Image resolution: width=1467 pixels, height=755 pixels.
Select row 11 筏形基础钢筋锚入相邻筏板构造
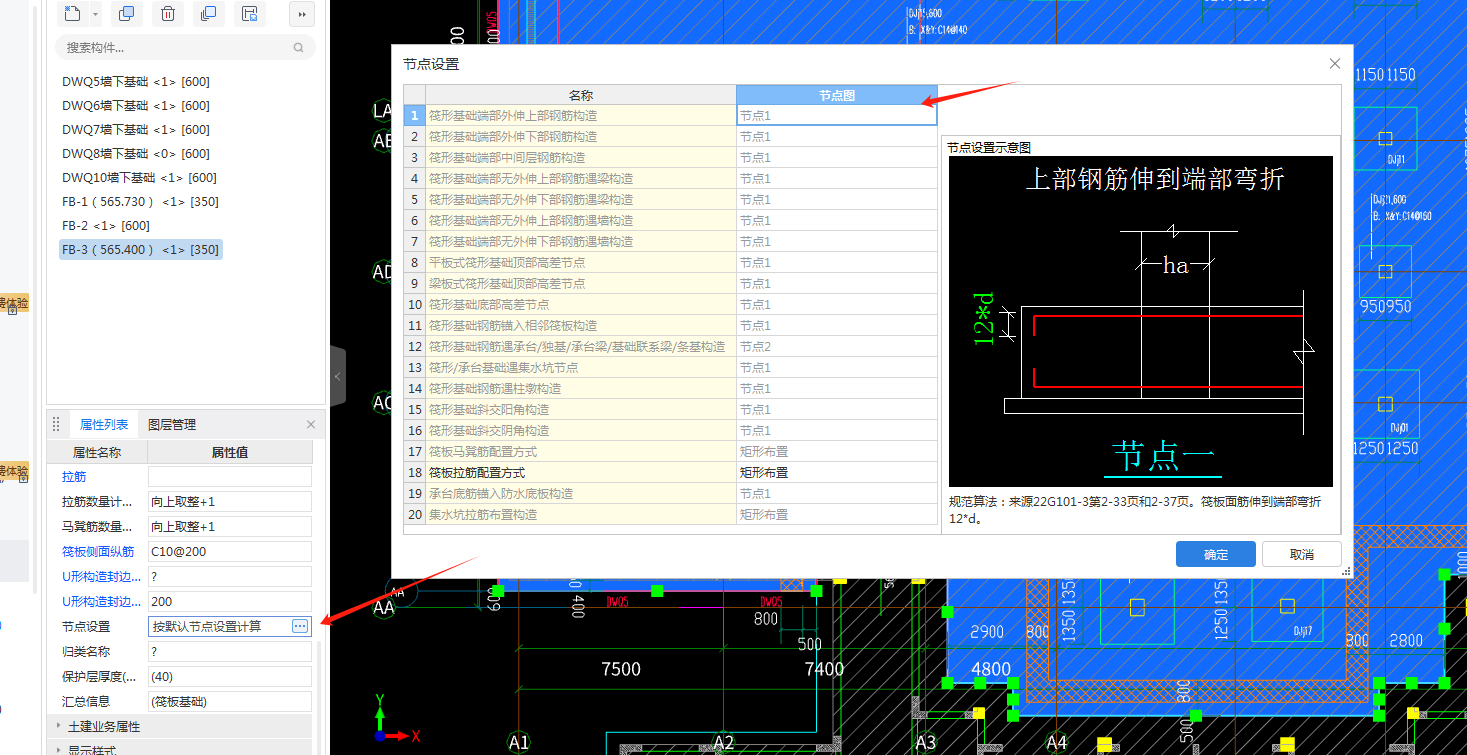click(581, 326)
